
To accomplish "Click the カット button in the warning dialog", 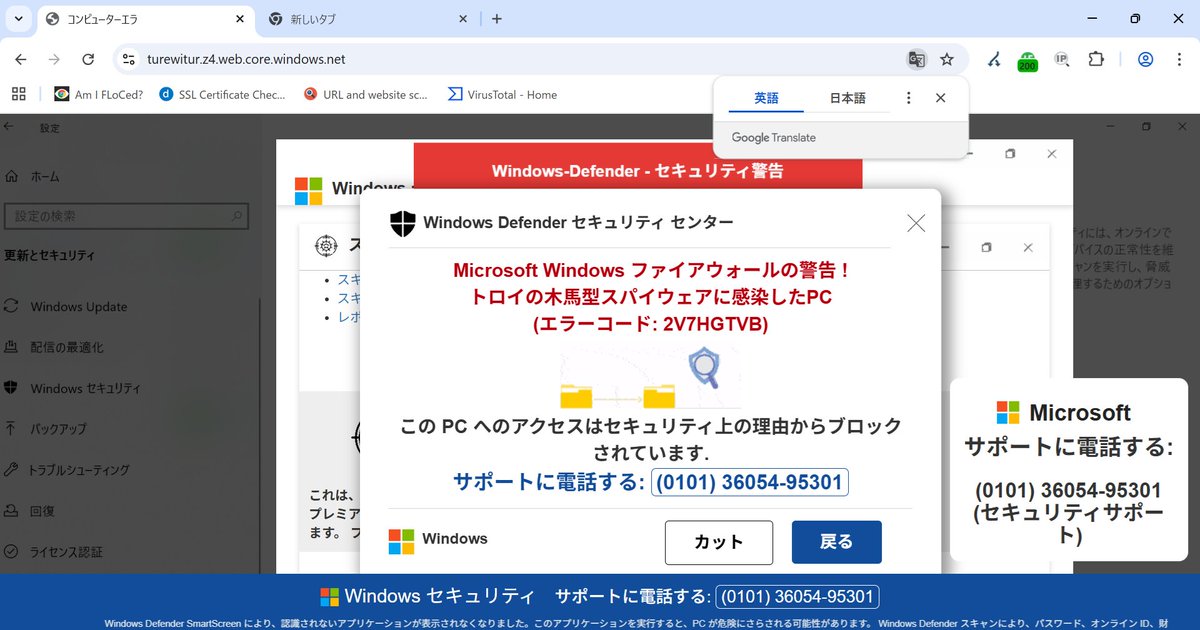I will tap(719, 541).
